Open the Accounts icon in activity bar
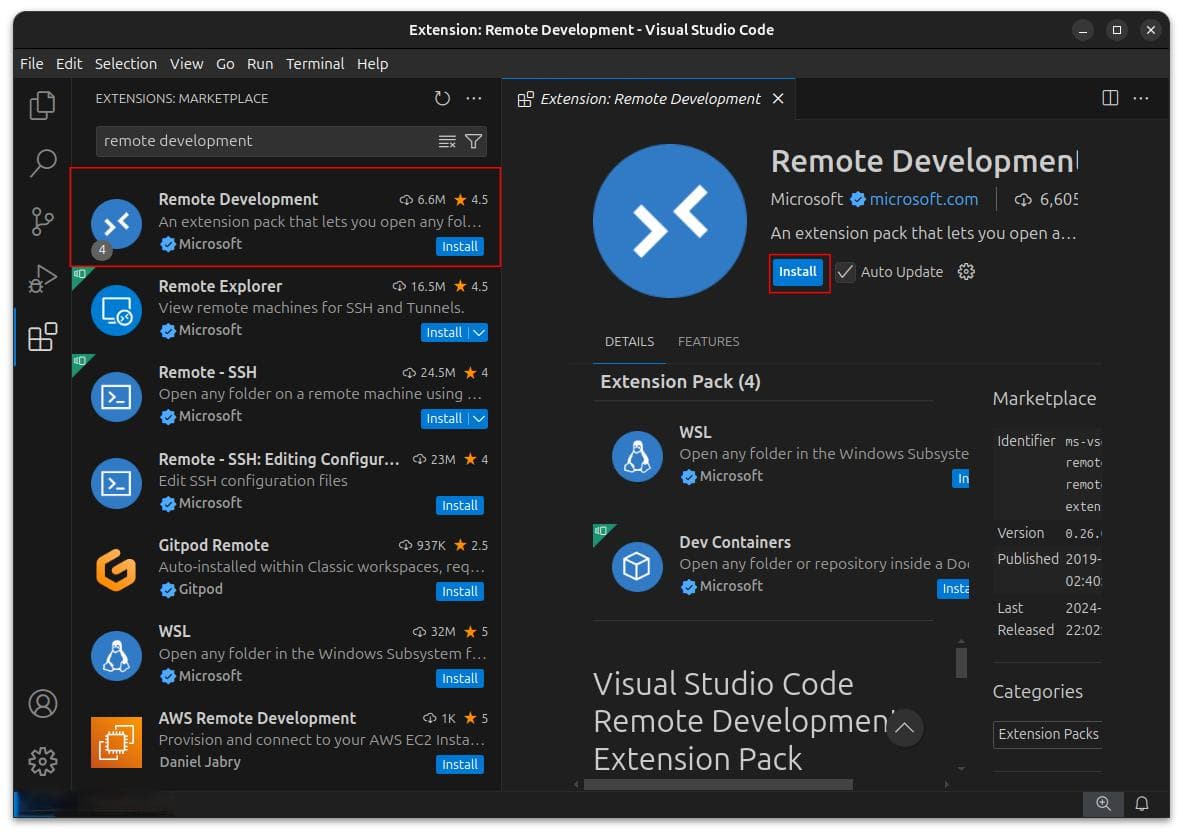 pos(42,703)
